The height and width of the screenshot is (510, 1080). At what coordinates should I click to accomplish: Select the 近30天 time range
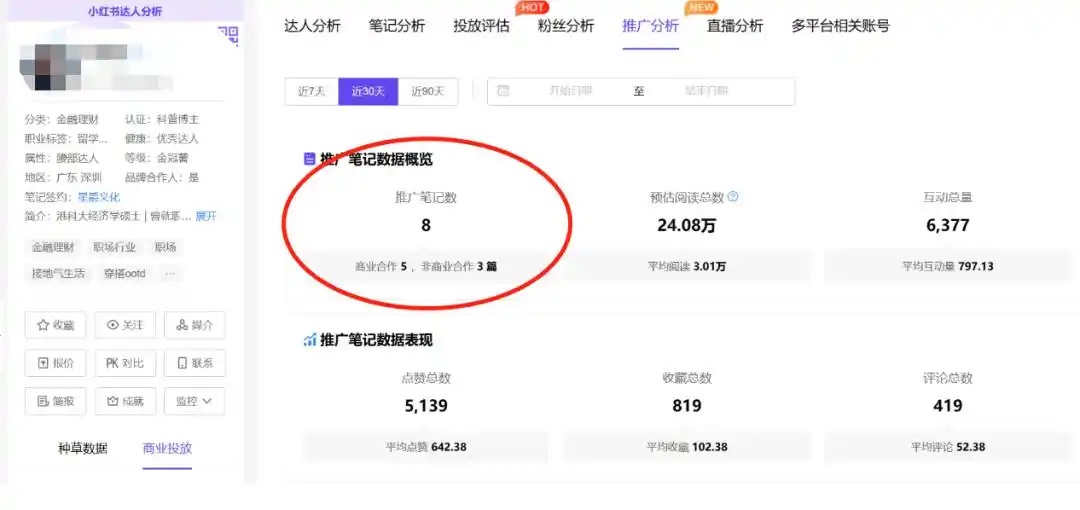click(368, 92)
